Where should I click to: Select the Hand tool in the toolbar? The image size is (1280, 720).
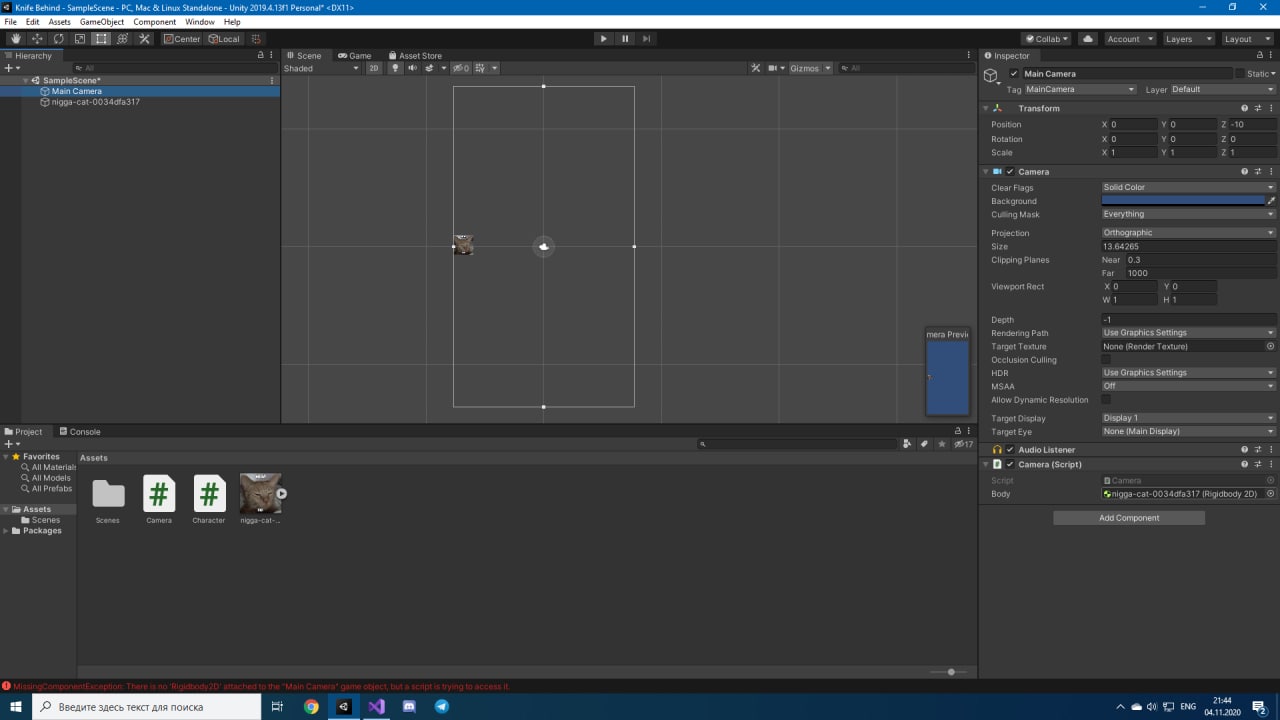coord(16,39)
